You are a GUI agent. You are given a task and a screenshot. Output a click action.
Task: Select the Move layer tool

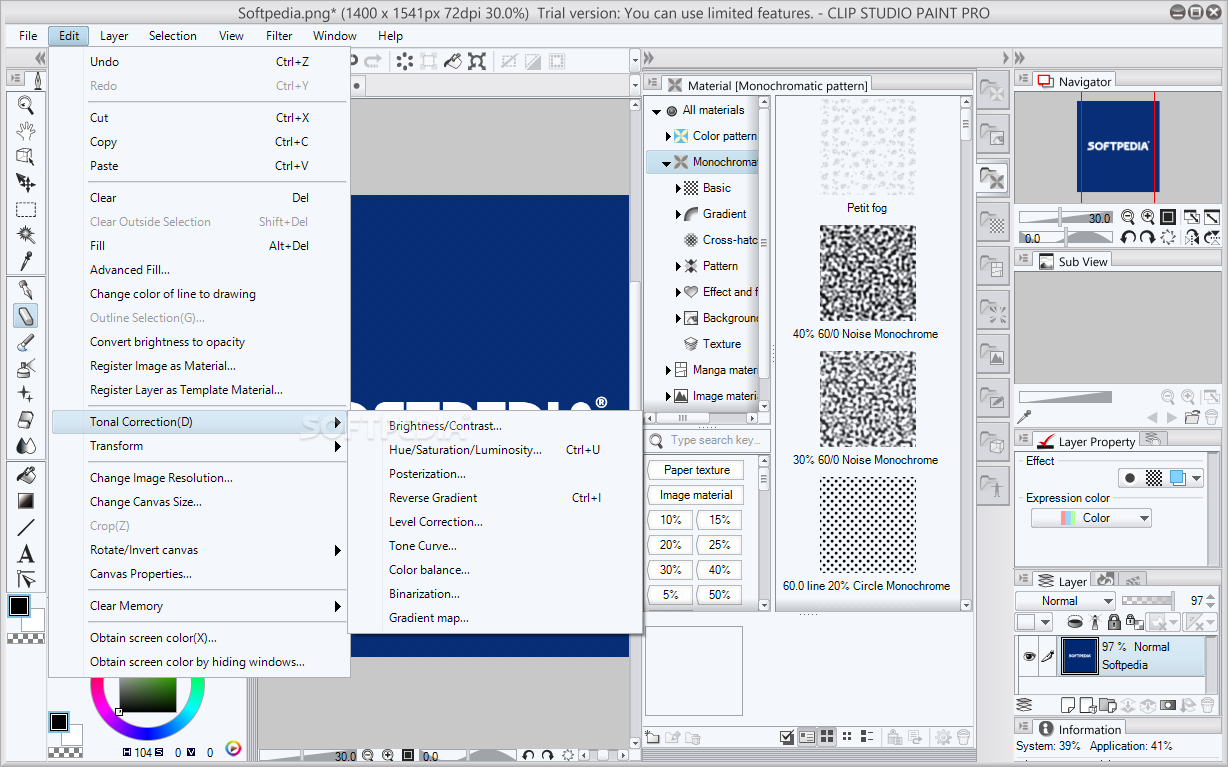point(26,183)
